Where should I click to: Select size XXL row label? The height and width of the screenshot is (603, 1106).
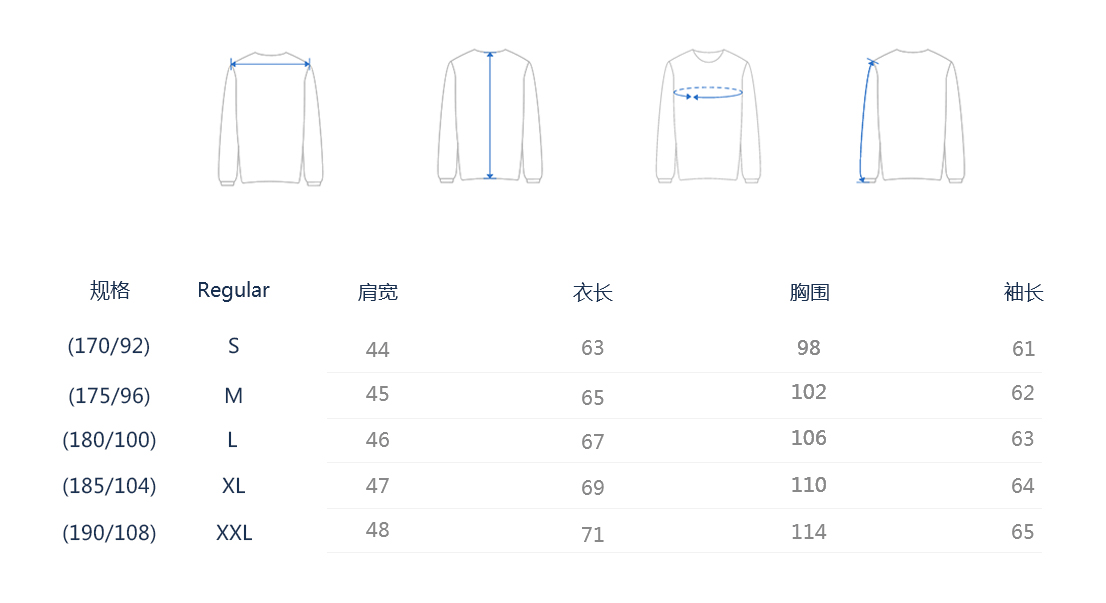234,533
